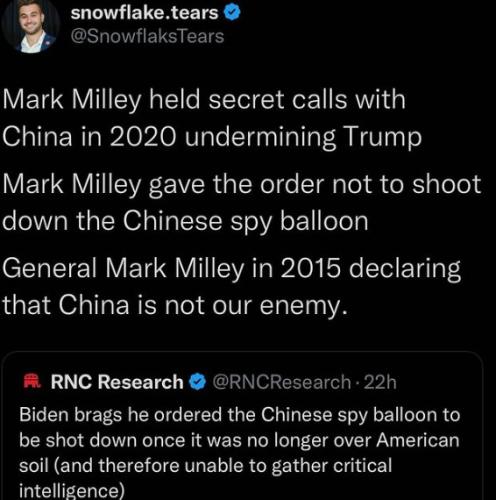Click RNC Research blue verified checkmark
The height and width of the screenshot is (500, 496).
[198, 382]
